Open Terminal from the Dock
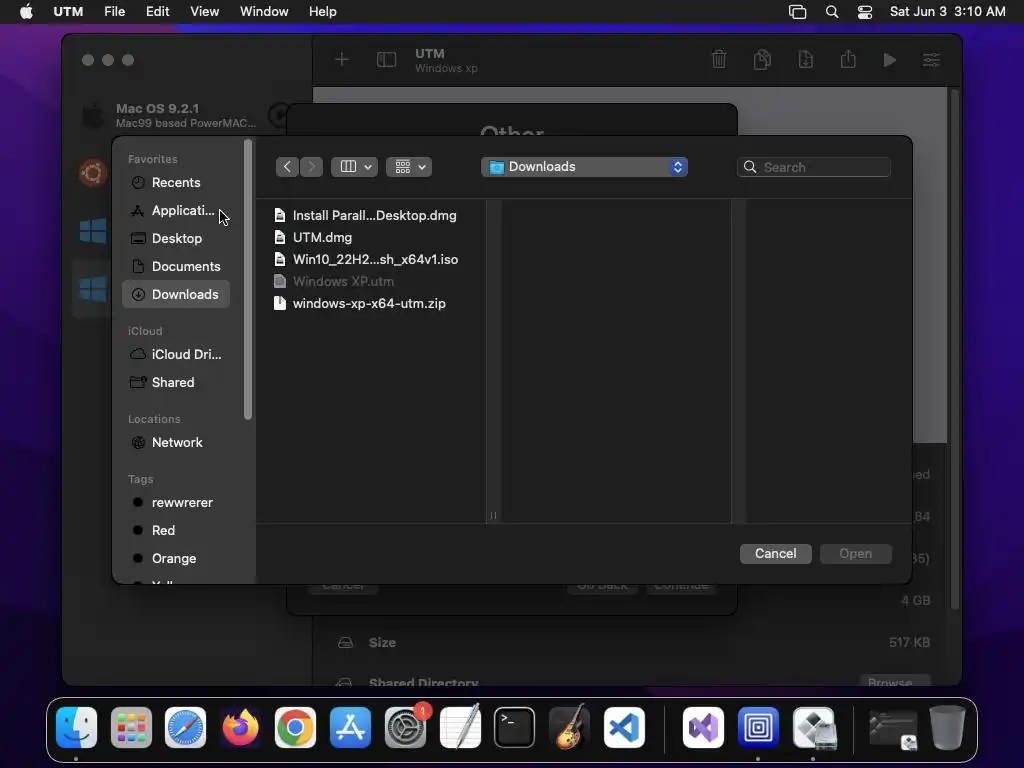Viewport: 1024px width, 768px height. pos(515,728)
